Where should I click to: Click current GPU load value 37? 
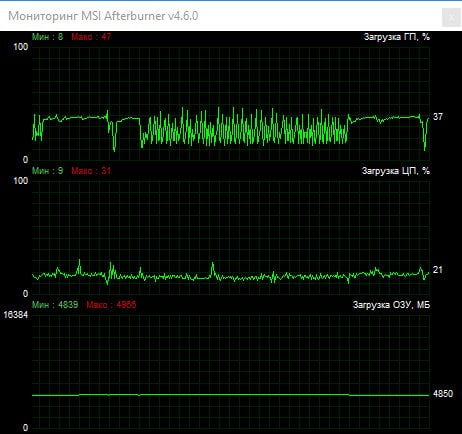[438, 117]
